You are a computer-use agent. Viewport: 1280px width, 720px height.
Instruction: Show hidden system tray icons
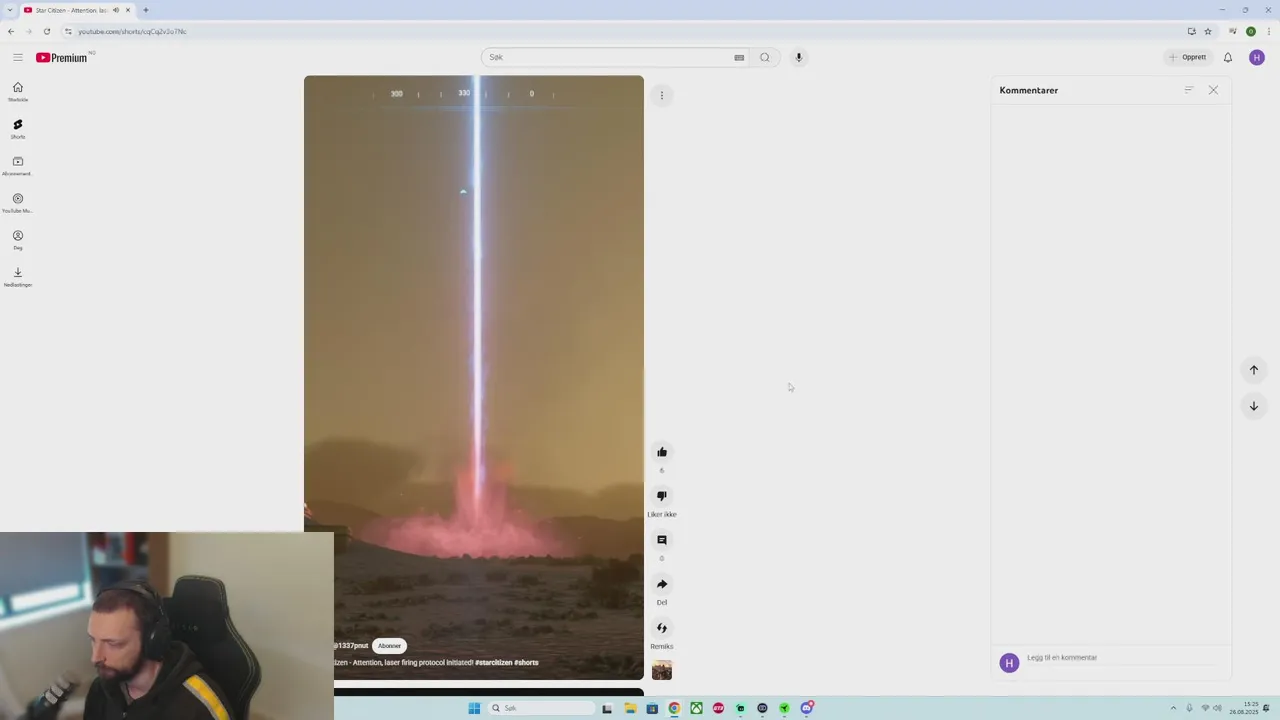[1173, 708]
